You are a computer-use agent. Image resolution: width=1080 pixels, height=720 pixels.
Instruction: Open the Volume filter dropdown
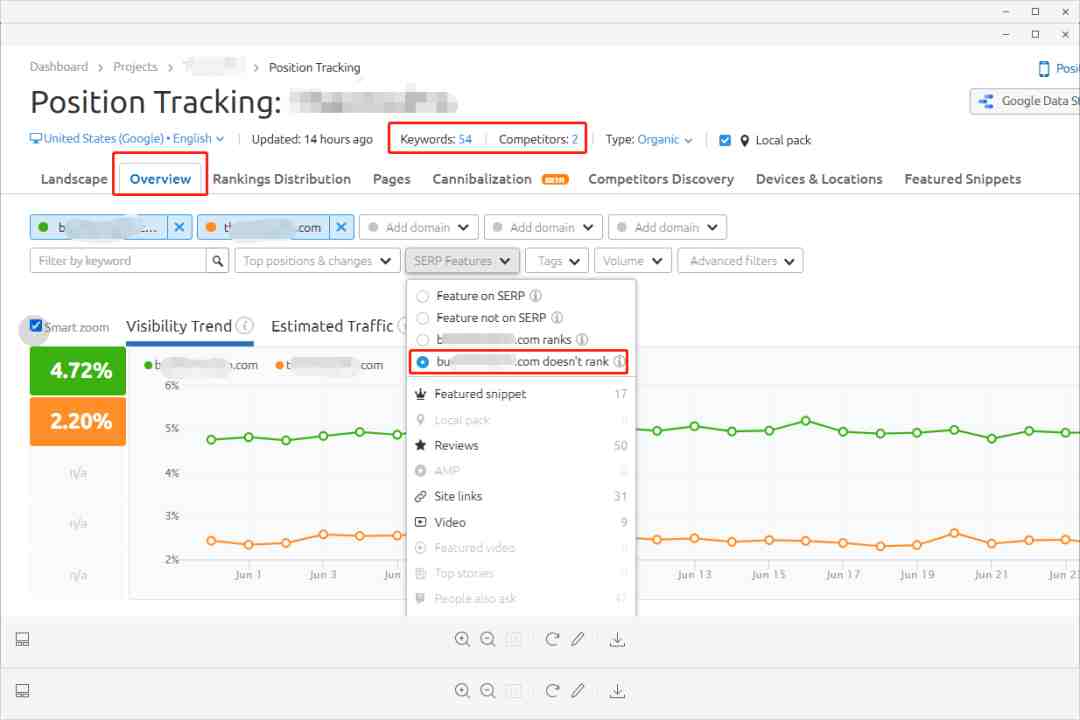tap(633, 261)
